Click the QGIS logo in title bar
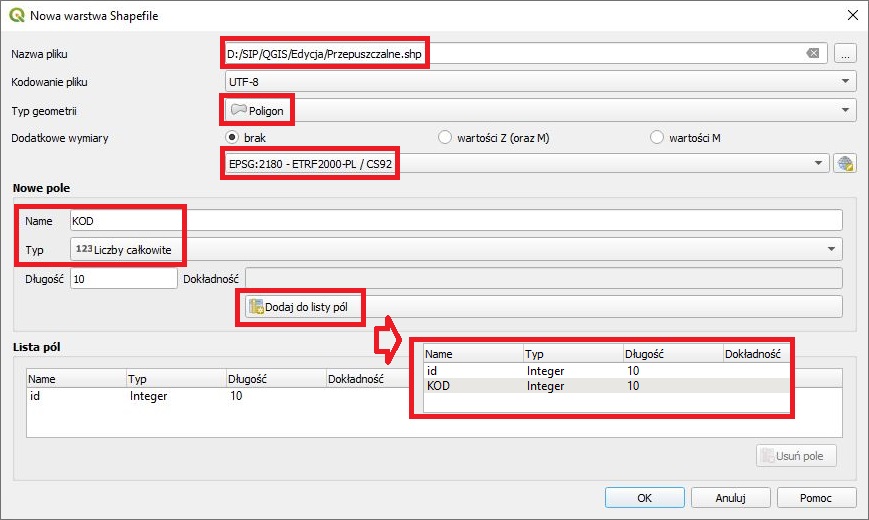 pyautogui.click(x=16, y=15)
